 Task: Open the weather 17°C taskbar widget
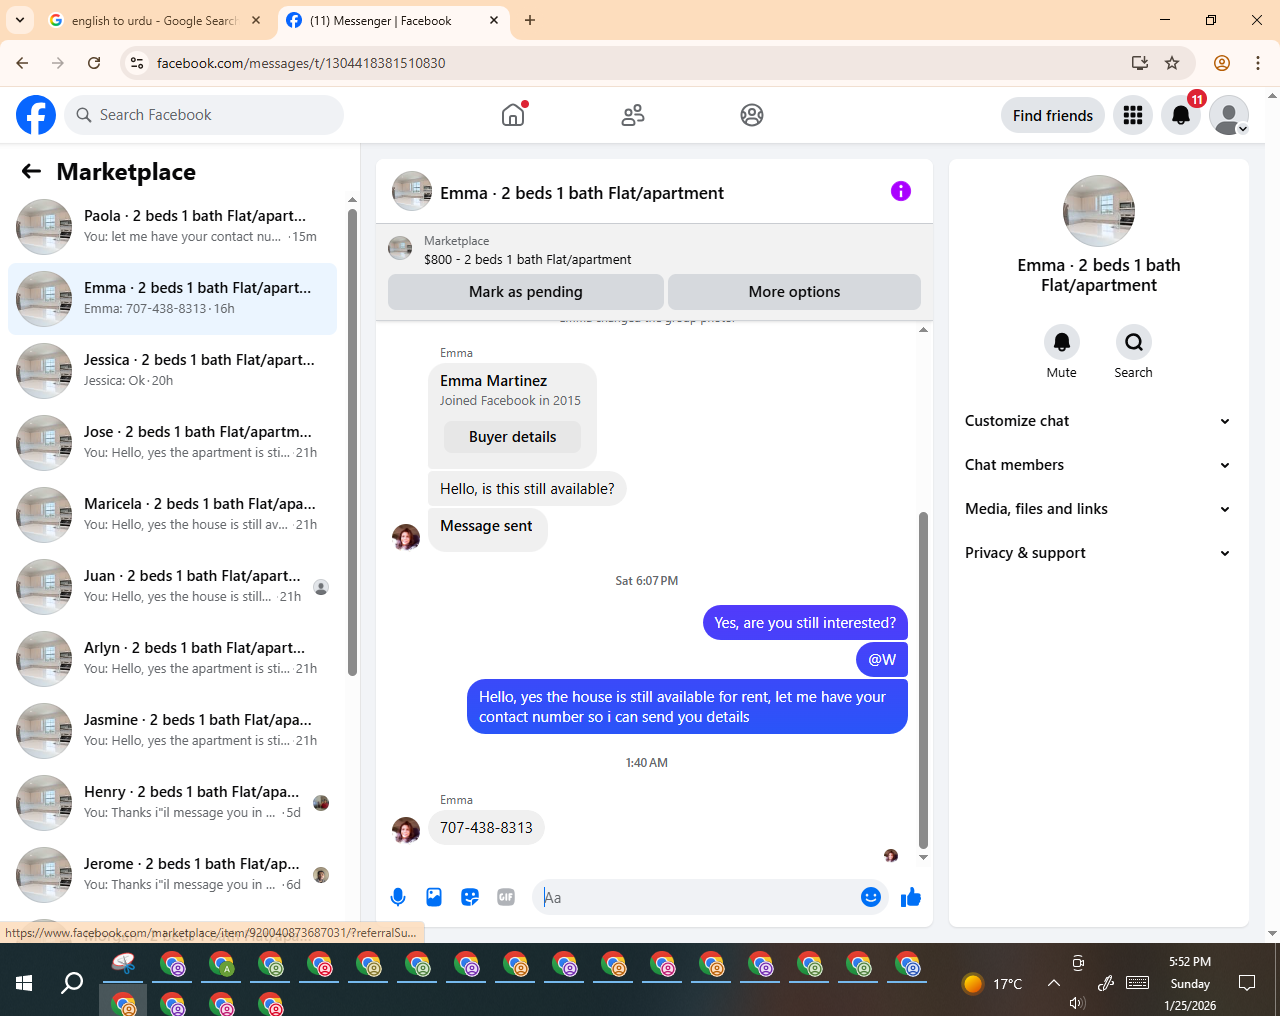(x=992, y=983)
